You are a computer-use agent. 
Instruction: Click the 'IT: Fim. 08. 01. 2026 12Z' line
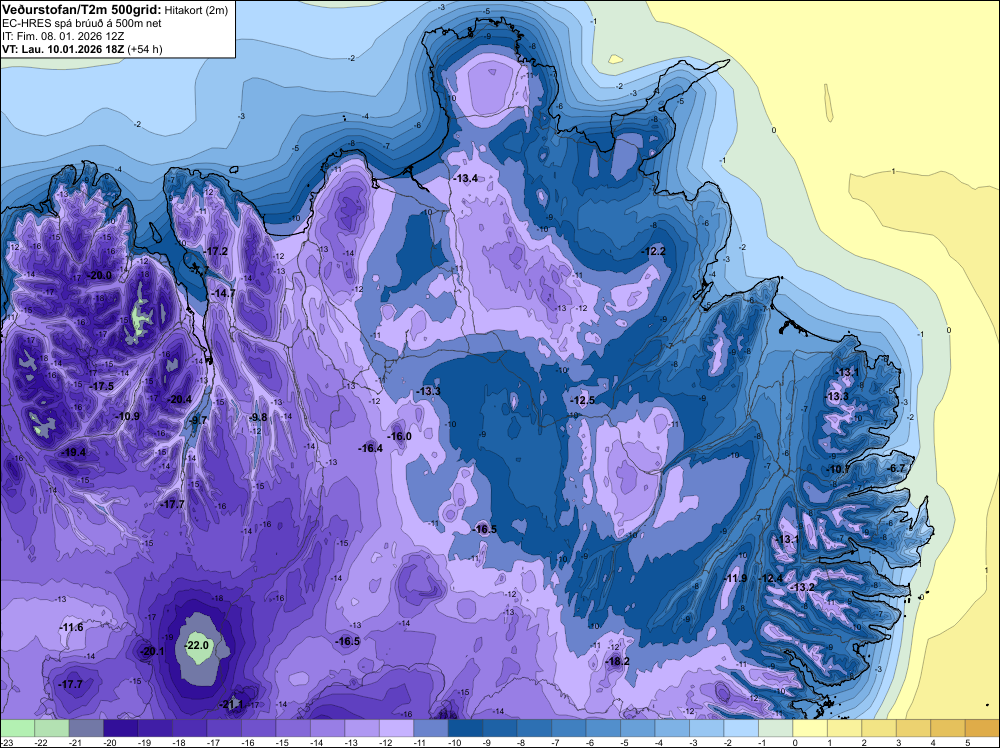point(63,36)
